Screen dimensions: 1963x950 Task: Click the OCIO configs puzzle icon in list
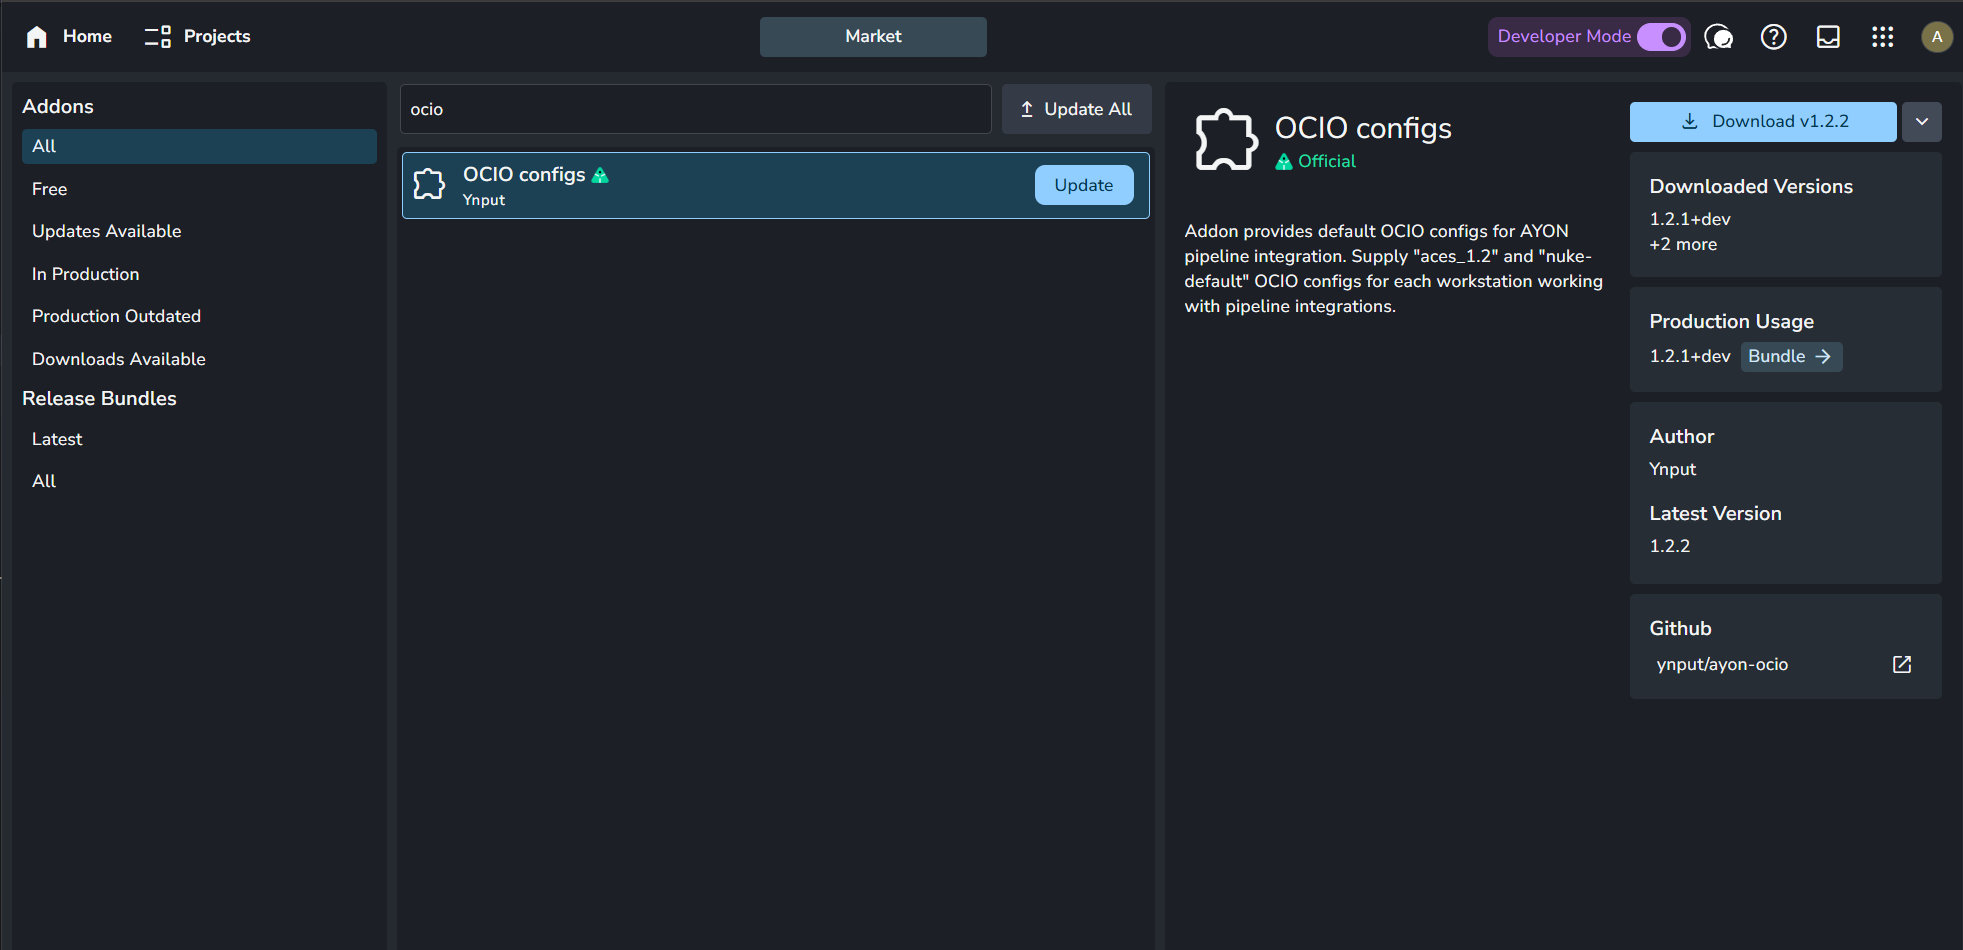pos(429,185)
